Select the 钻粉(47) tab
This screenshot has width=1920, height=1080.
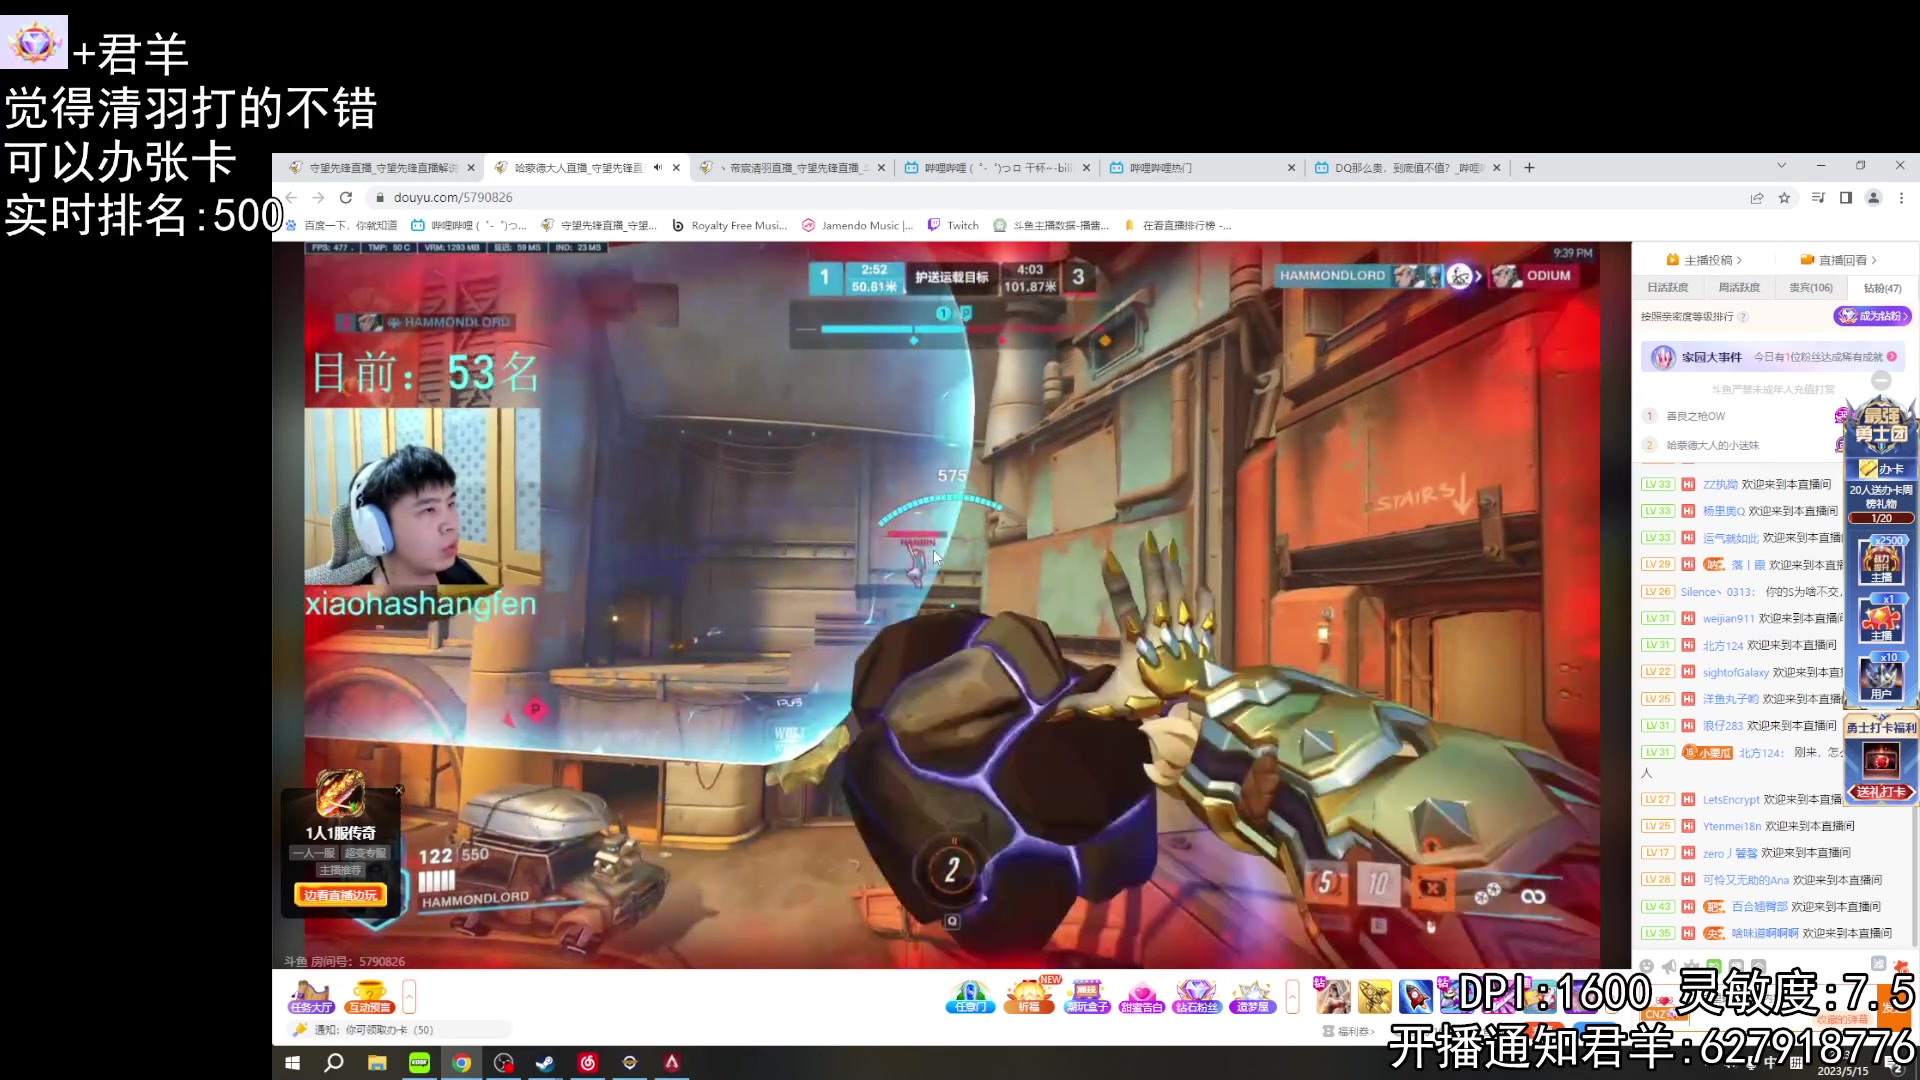(x=1882, y=288)
